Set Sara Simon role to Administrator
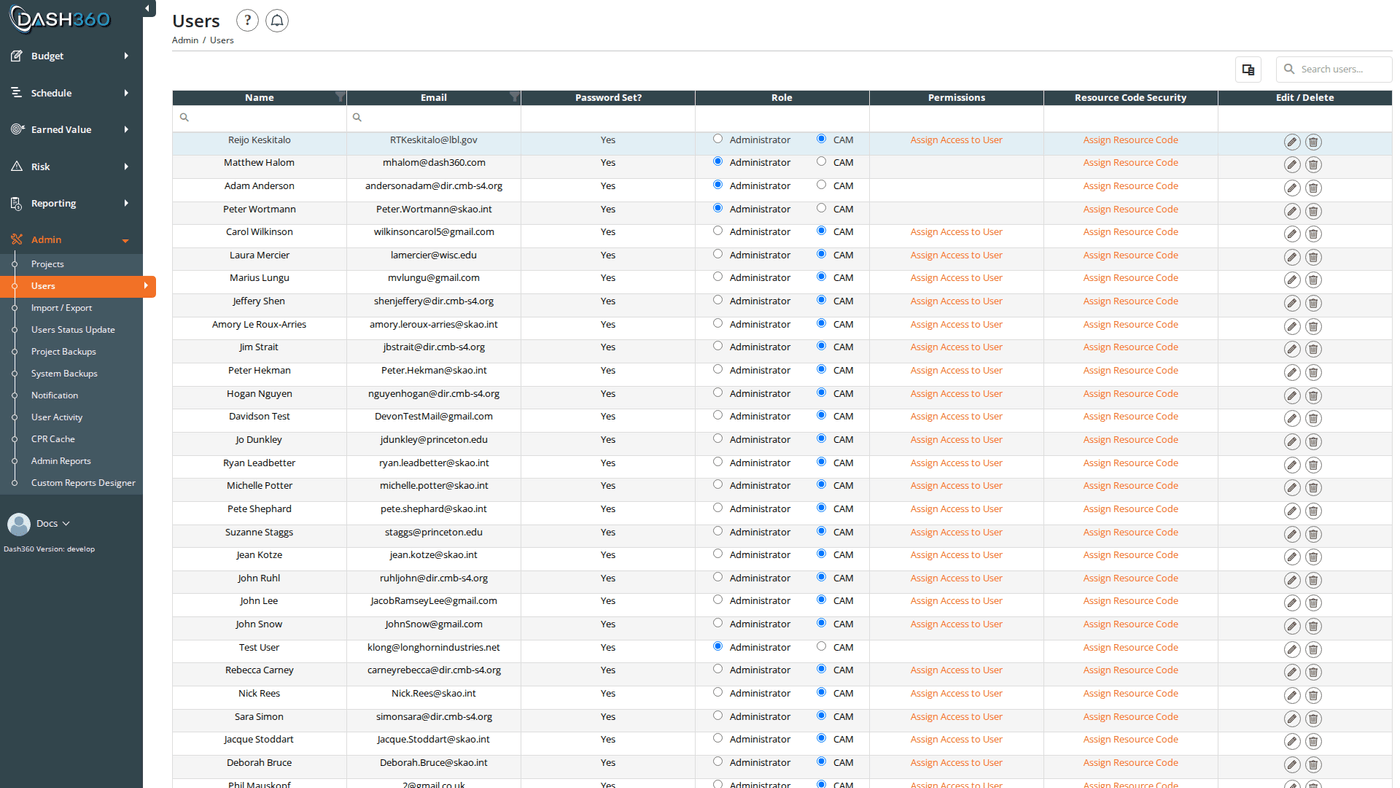The height and width of the screenshot is (788, 1400). [x=717, y=715]
